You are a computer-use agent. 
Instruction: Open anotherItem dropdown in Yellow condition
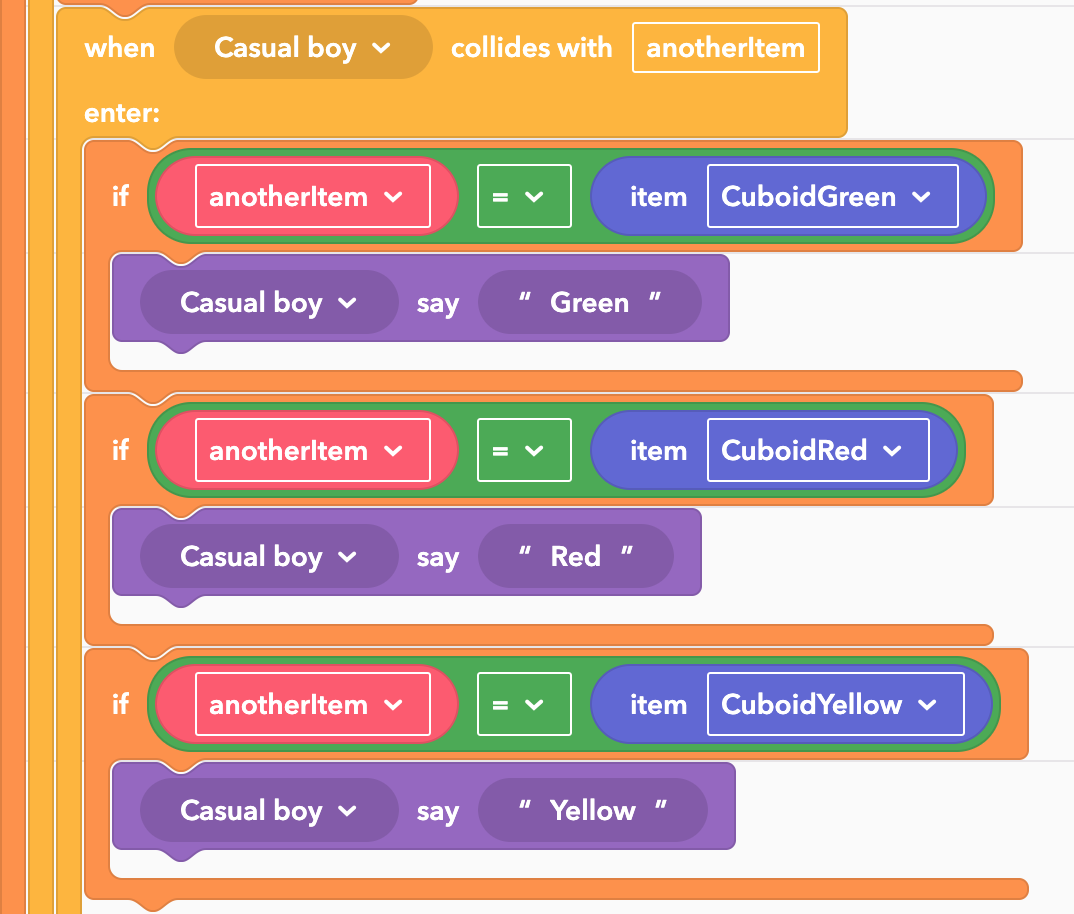point(312,704)
